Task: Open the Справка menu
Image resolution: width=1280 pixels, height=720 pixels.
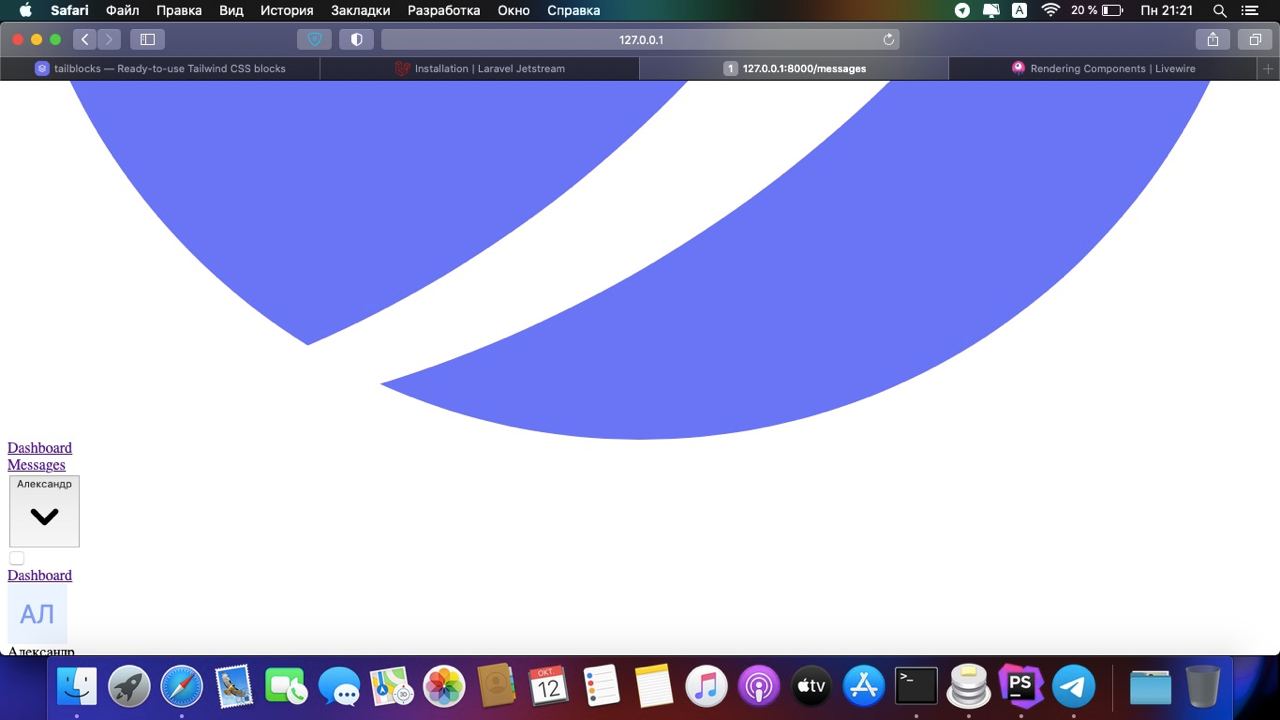Action: [x=574, y=10]
